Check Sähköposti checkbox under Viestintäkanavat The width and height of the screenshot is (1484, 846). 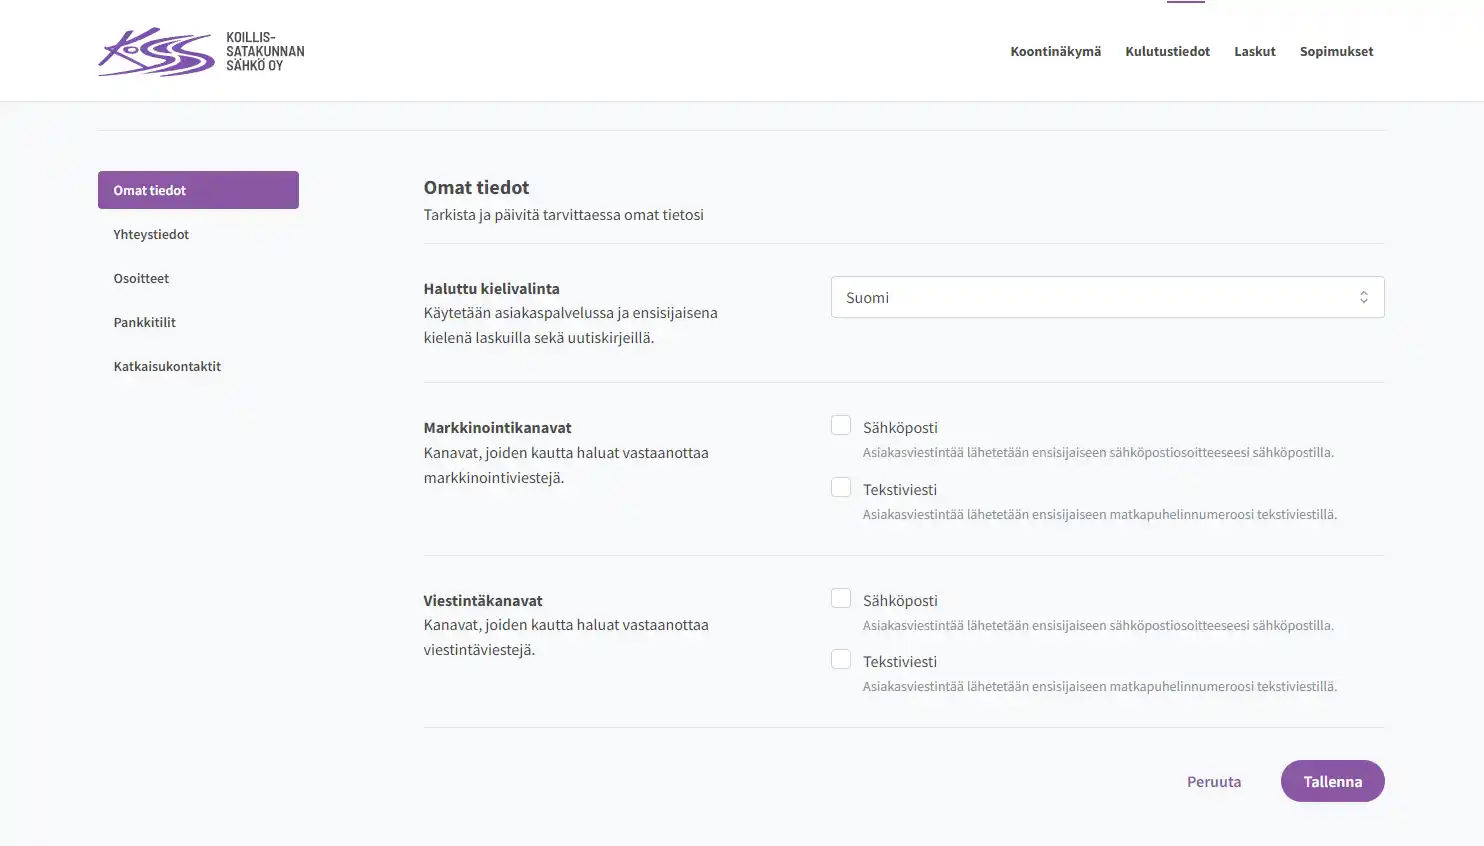pyautogui.click(x=841, y=599)
